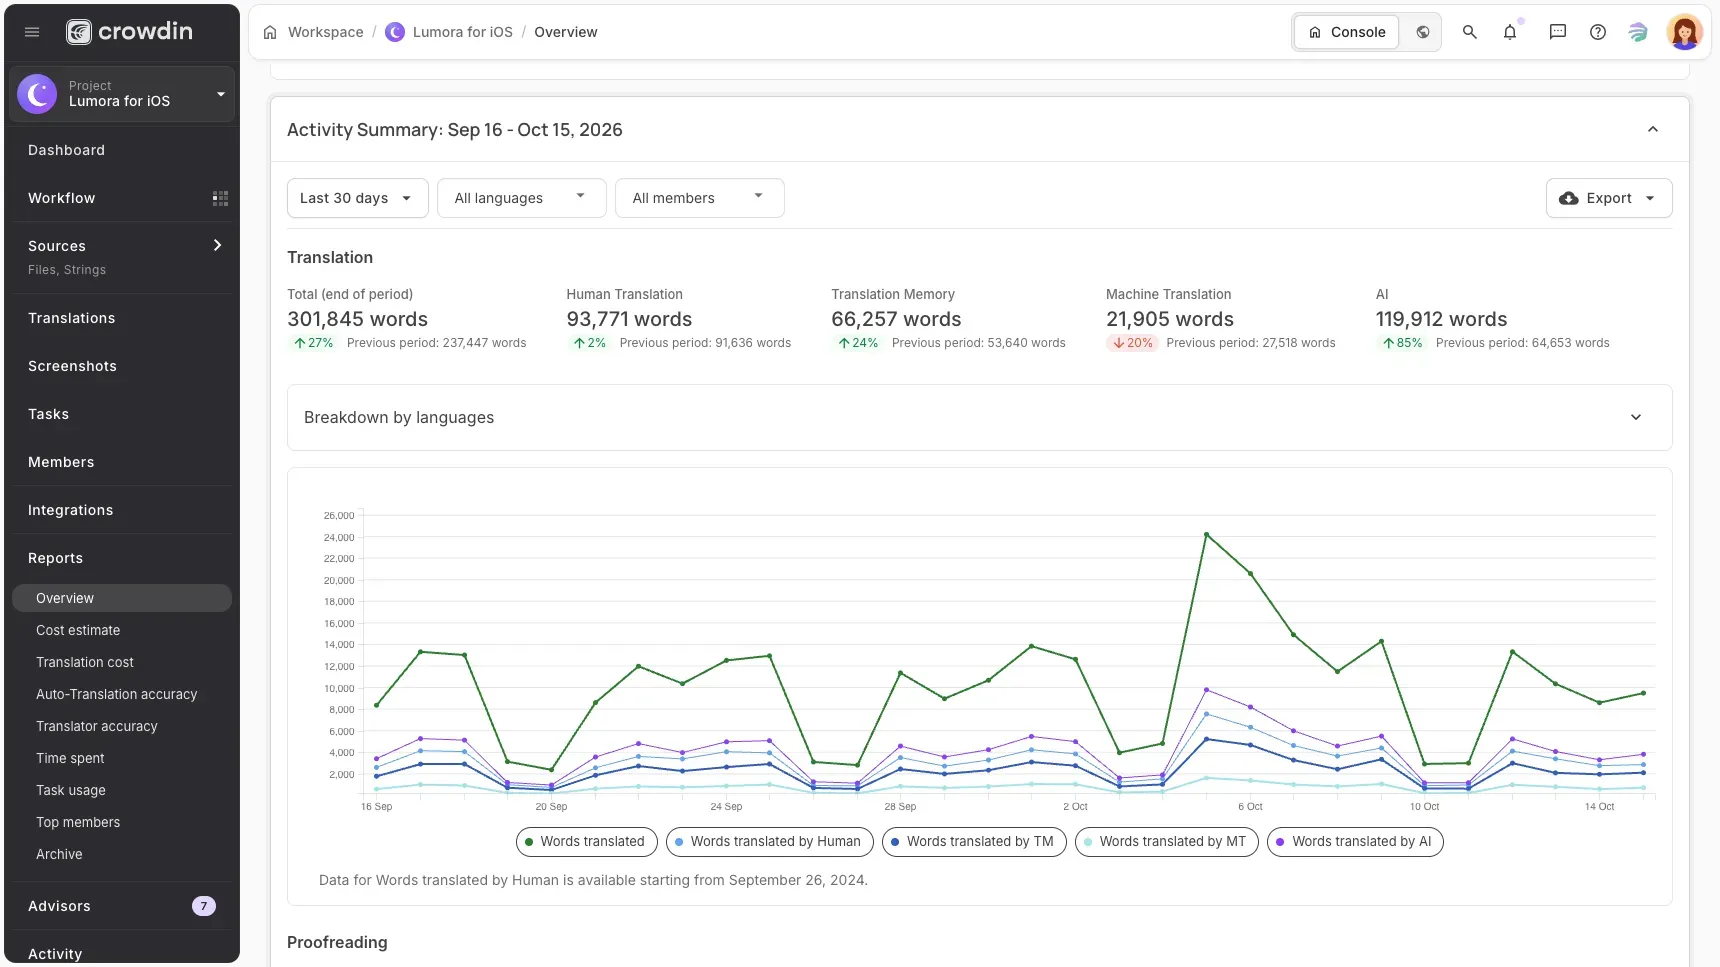
Task: Click the 119,912 words AI value
Action: coord(1441,319)
